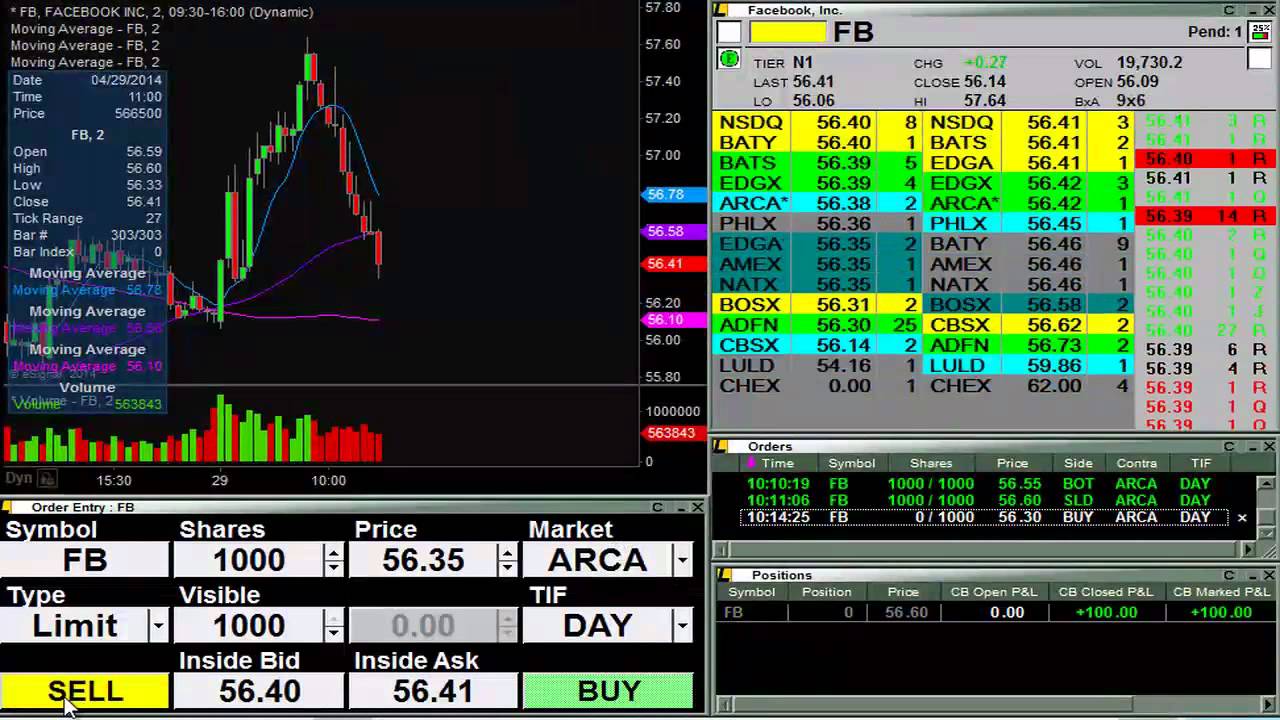Click the Dyn chart lock icon
The width and height of the screenshot is (1280, 720).
point(47,479)
